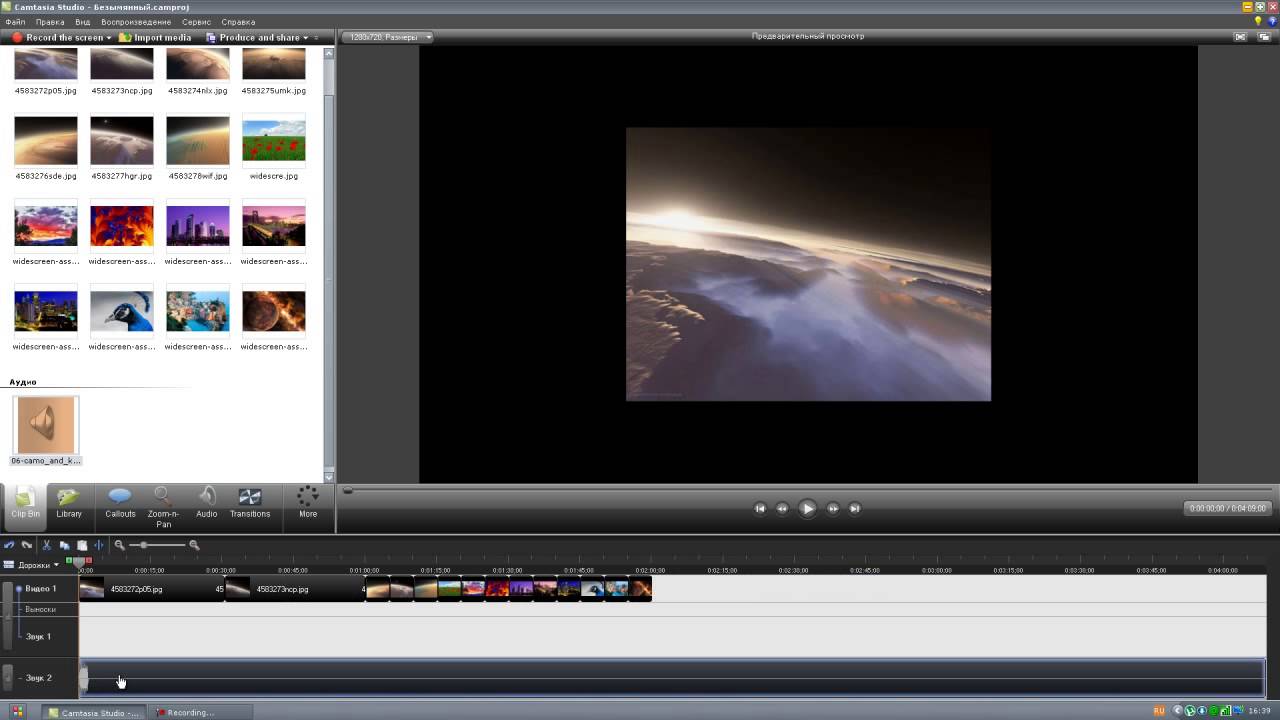Open the Справка menu

tap(238, 22)
